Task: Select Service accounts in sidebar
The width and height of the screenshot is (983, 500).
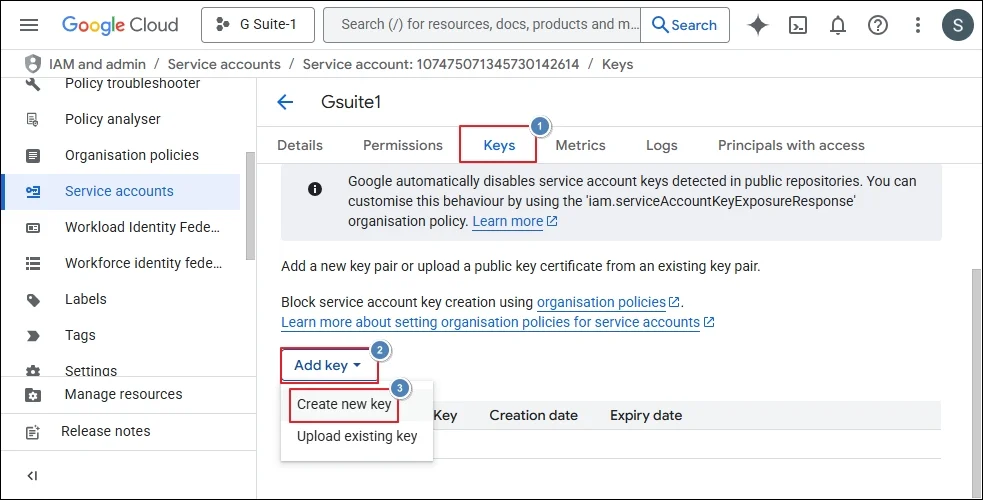Action: coord(119,191)
